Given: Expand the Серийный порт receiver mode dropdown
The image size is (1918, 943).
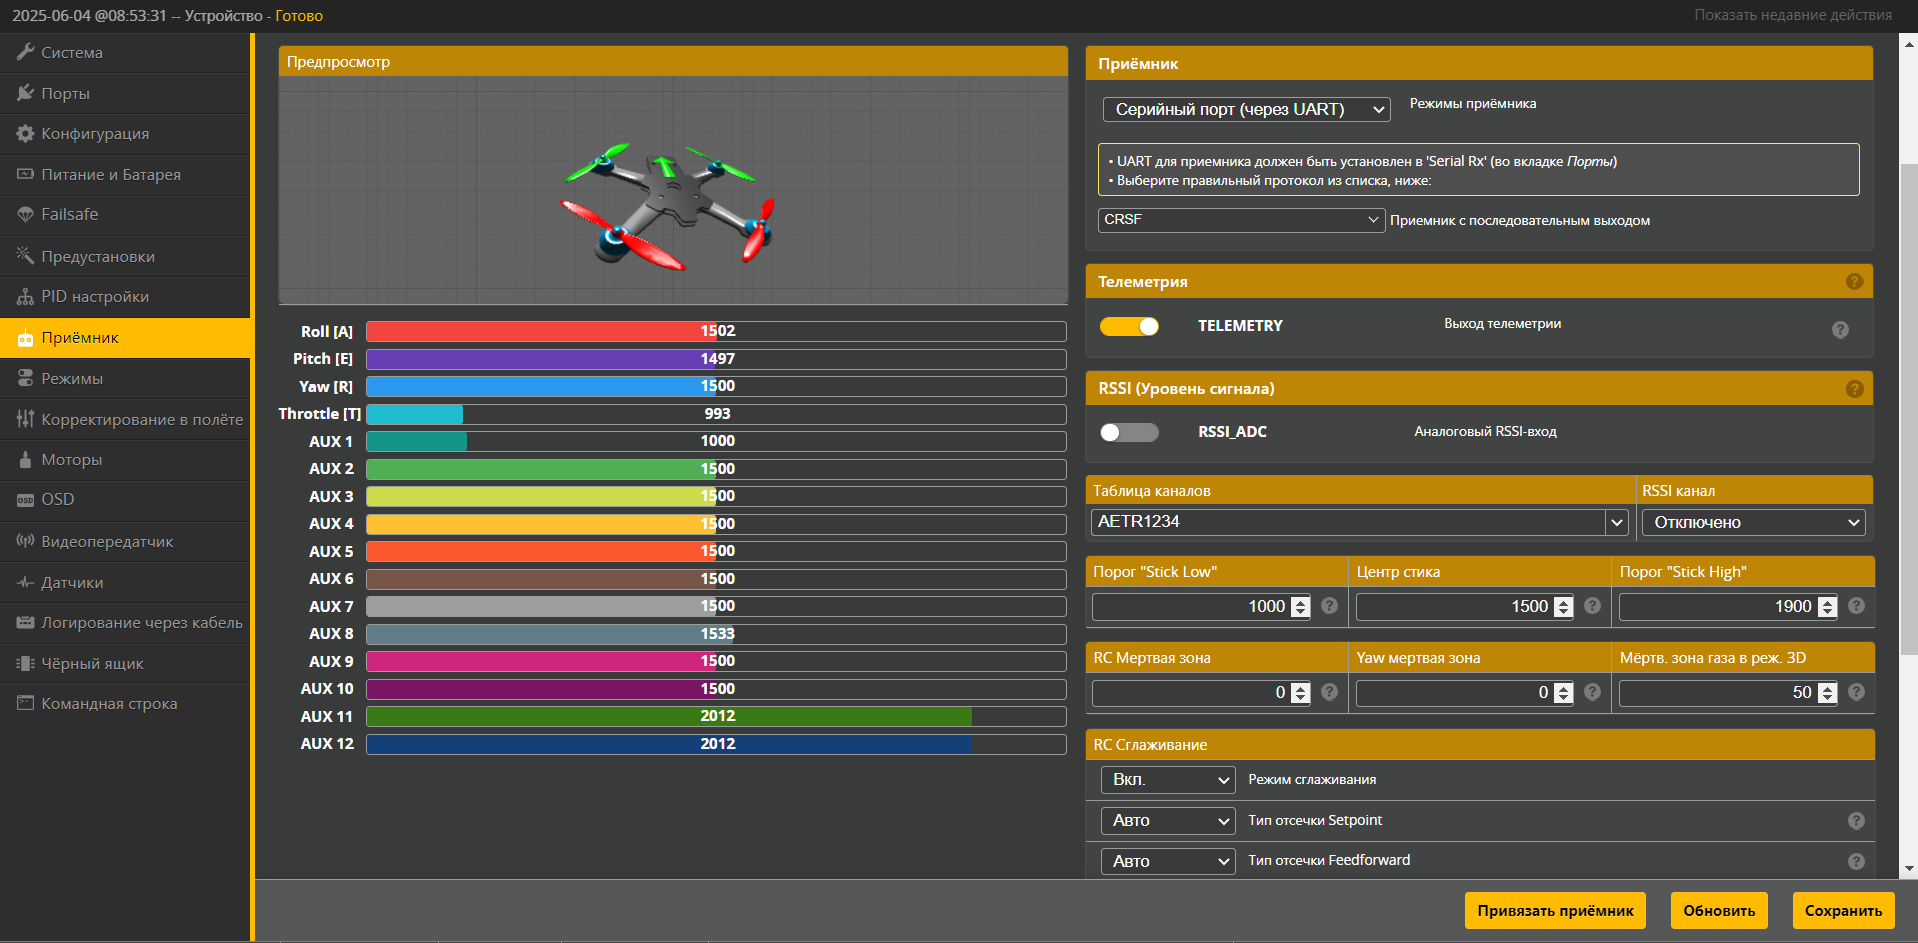Looking at the screenshot, I should 1246,109.
